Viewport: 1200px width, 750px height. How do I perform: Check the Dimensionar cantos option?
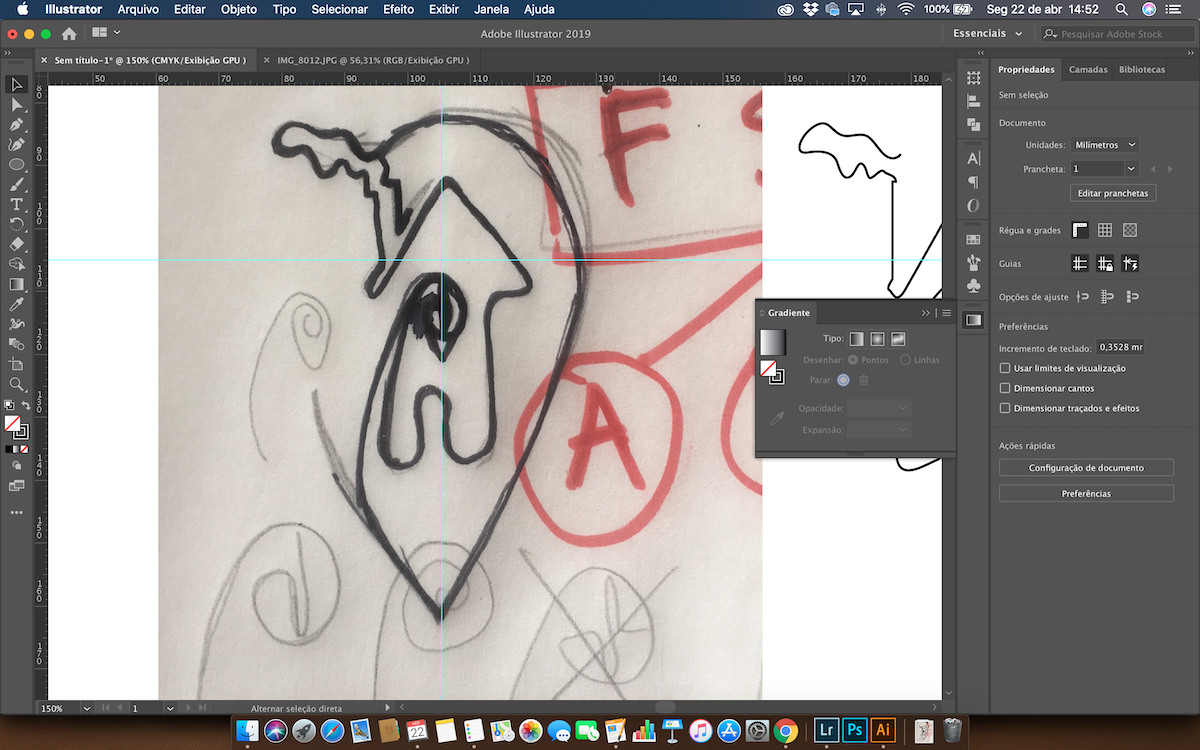point(1006,388)
